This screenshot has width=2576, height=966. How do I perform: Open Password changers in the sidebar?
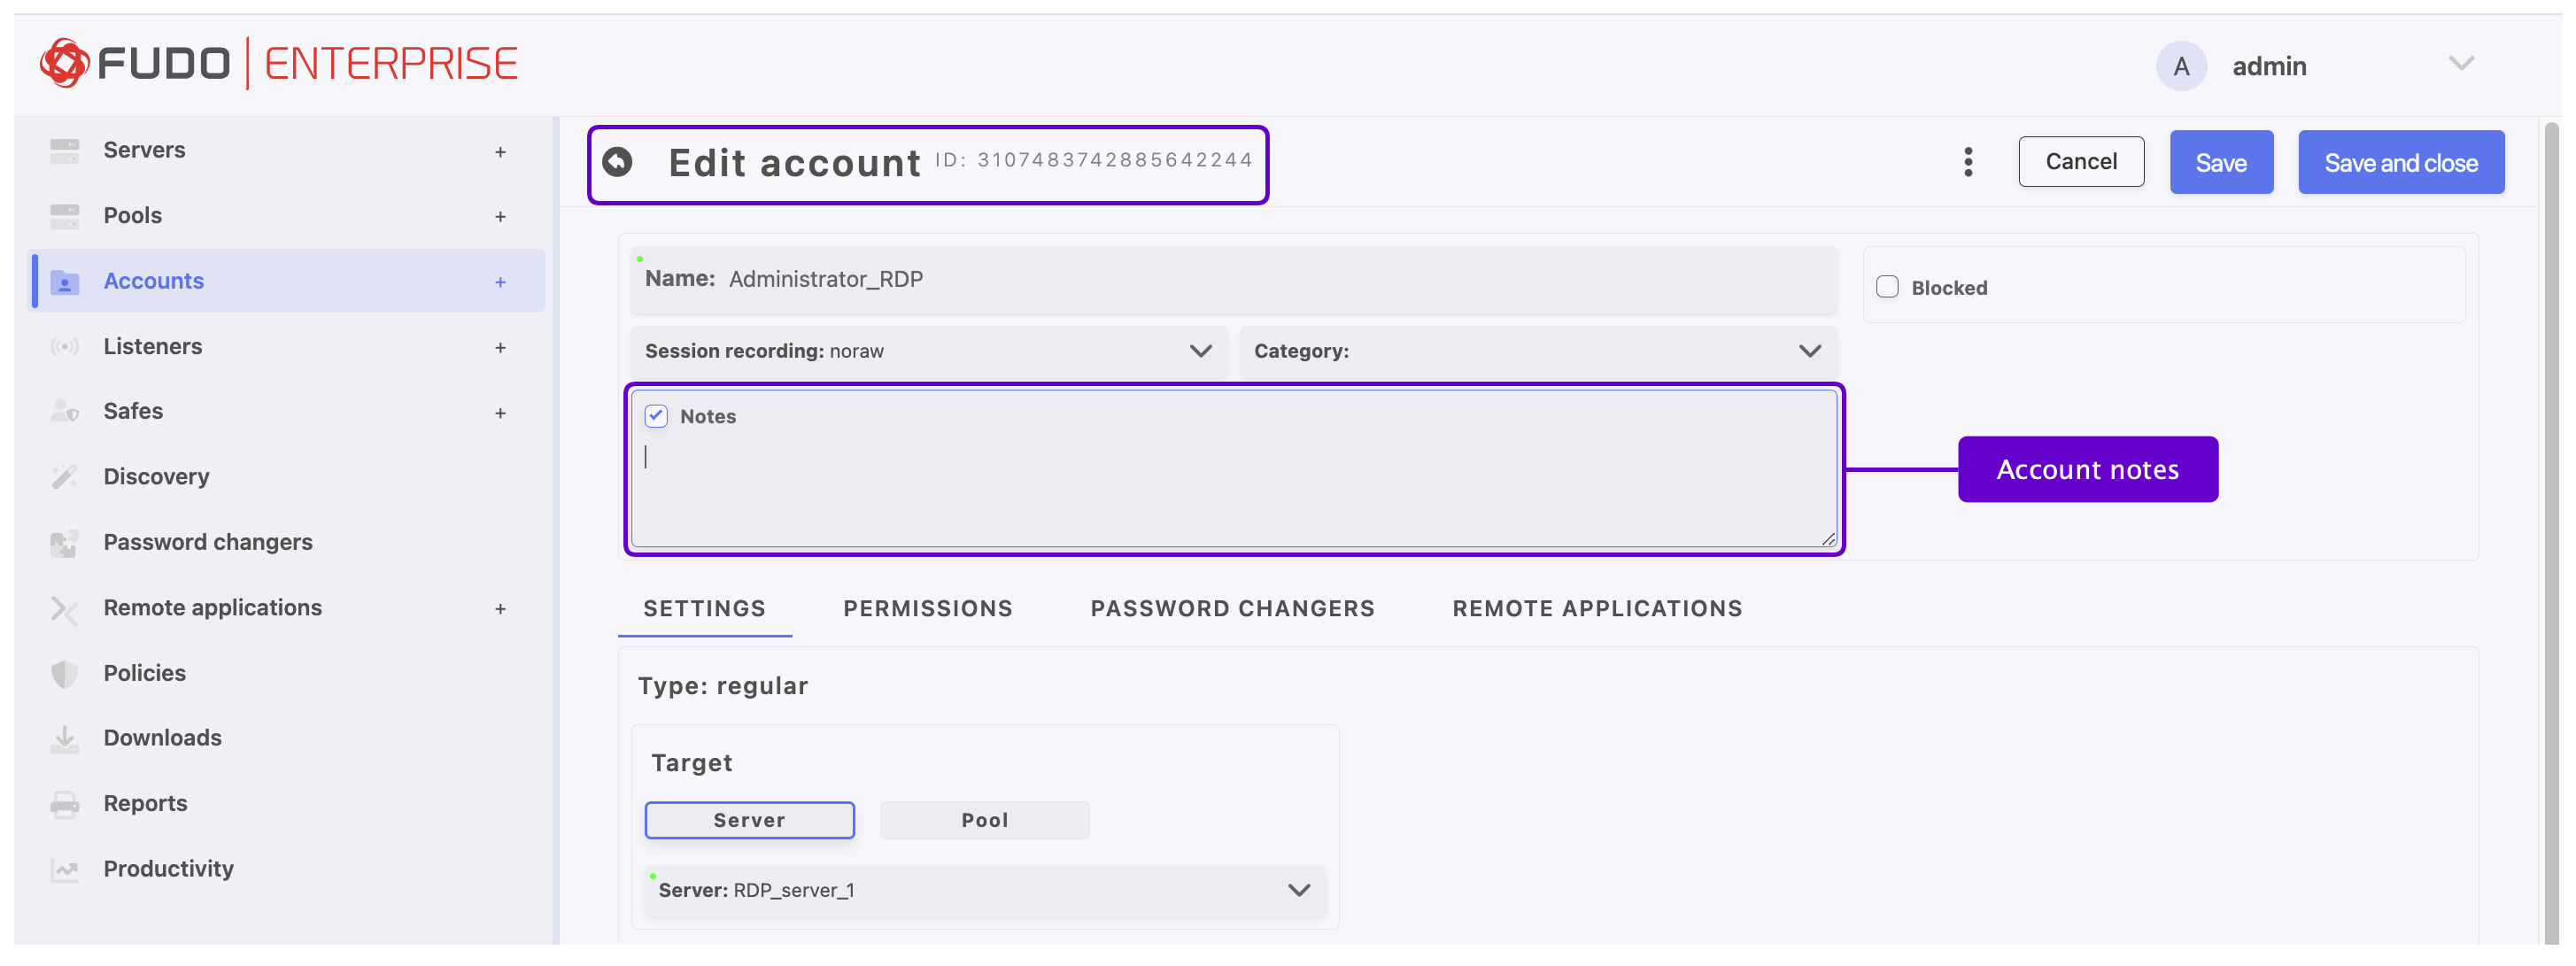click(287, 543)
